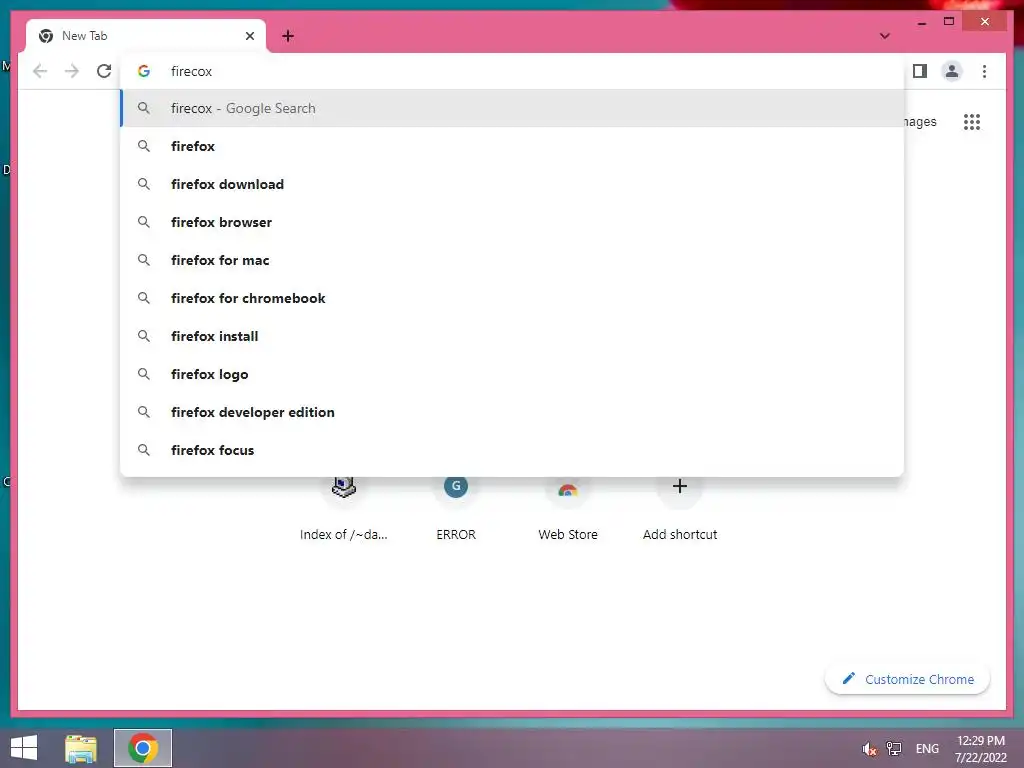Select 'firefox for chromebook' suggestion

pyautogui.click(x=513, y=298)
